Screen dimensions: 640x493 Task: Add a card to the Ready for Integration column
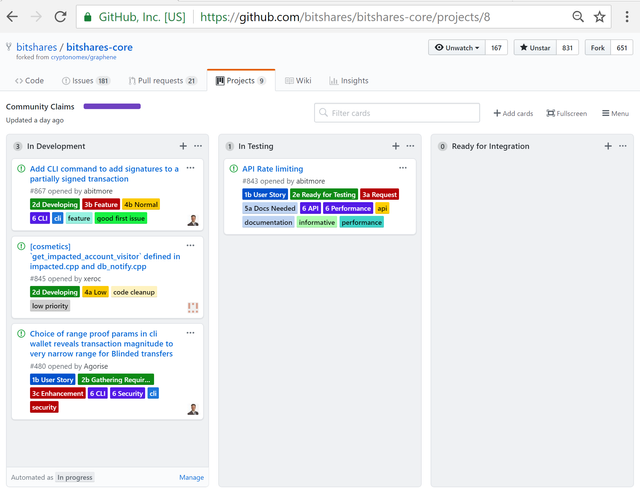608,146
